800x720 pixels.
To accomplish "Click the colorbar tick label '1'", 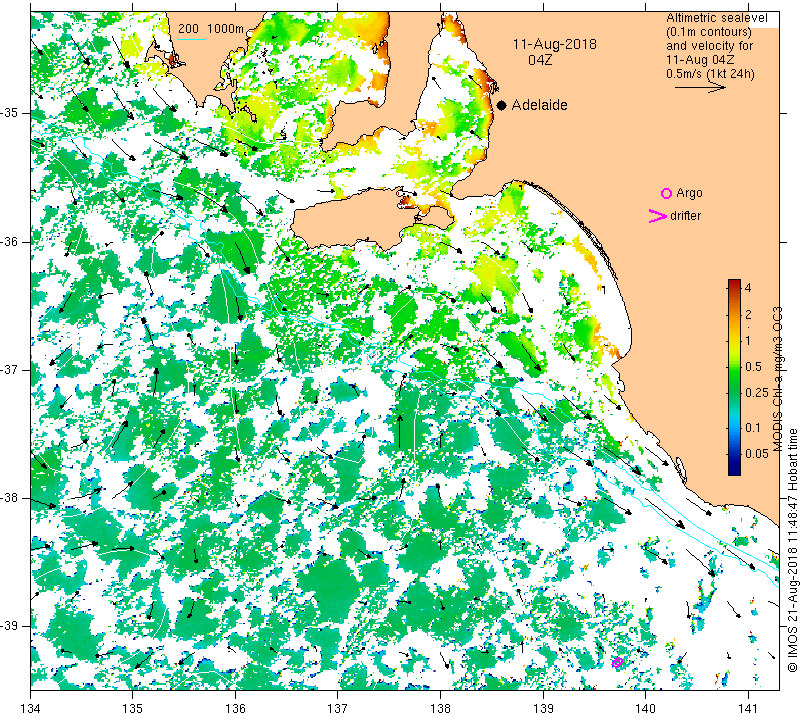I will [x=748, y=340].
